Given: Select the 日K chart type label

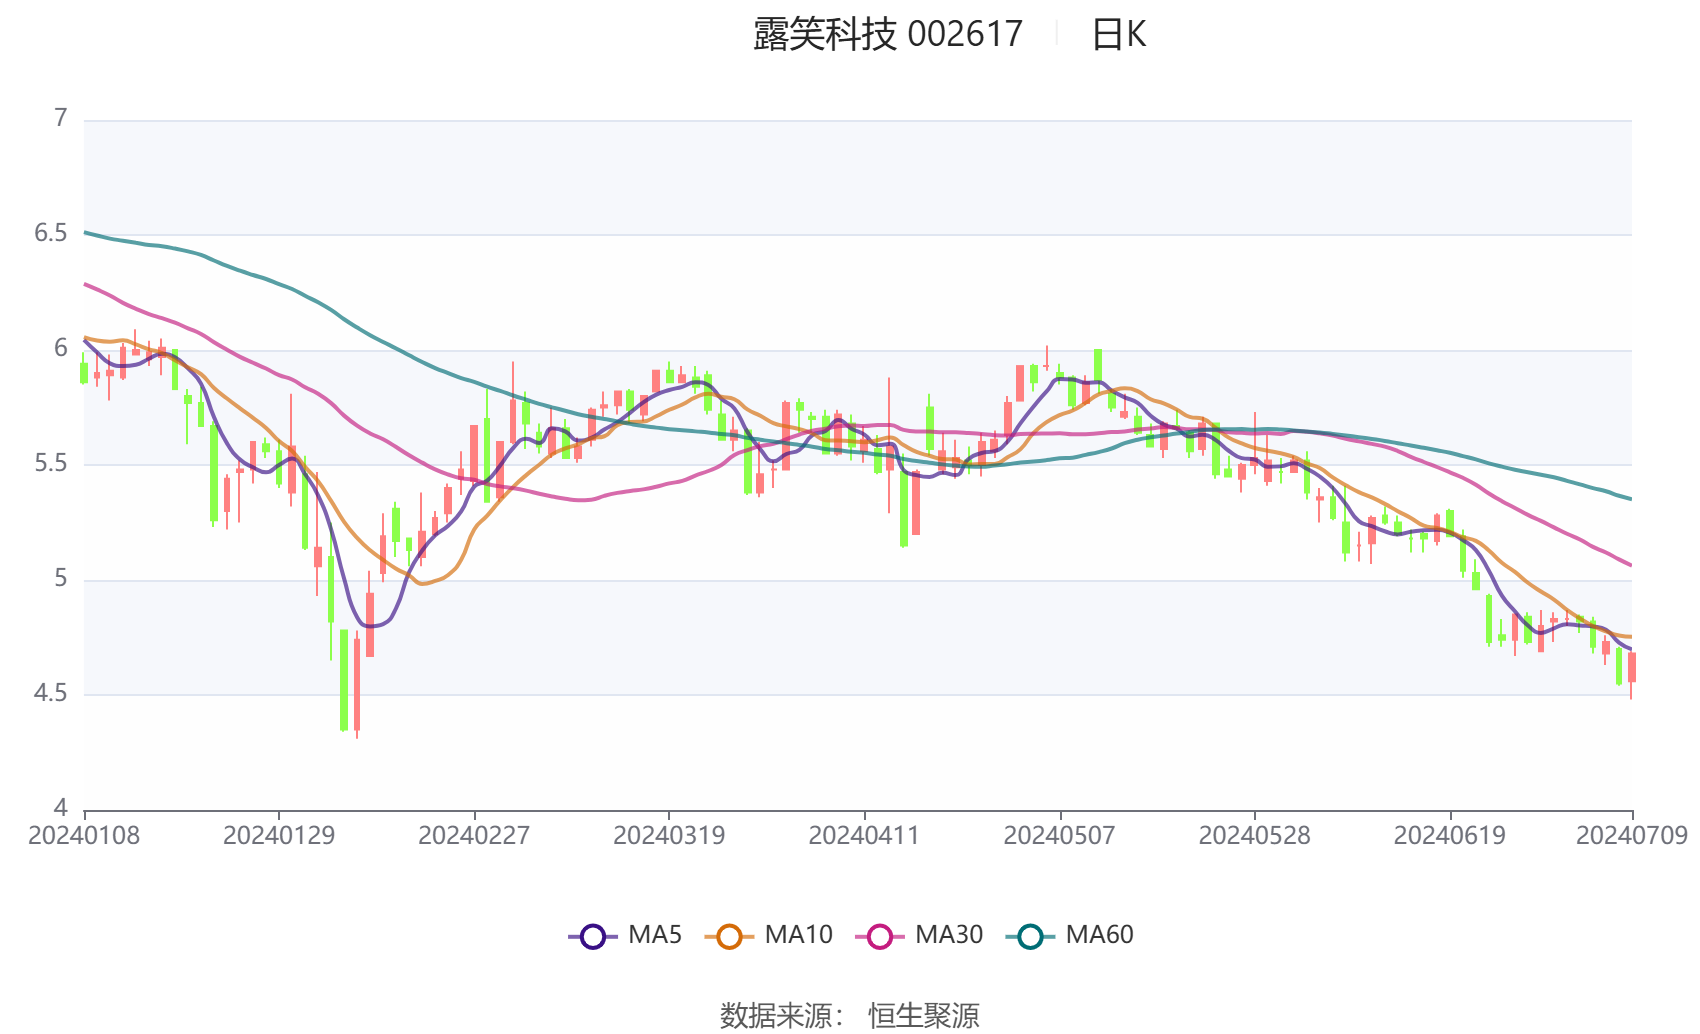Looking at the screenshot, I should pos(1119,35).
